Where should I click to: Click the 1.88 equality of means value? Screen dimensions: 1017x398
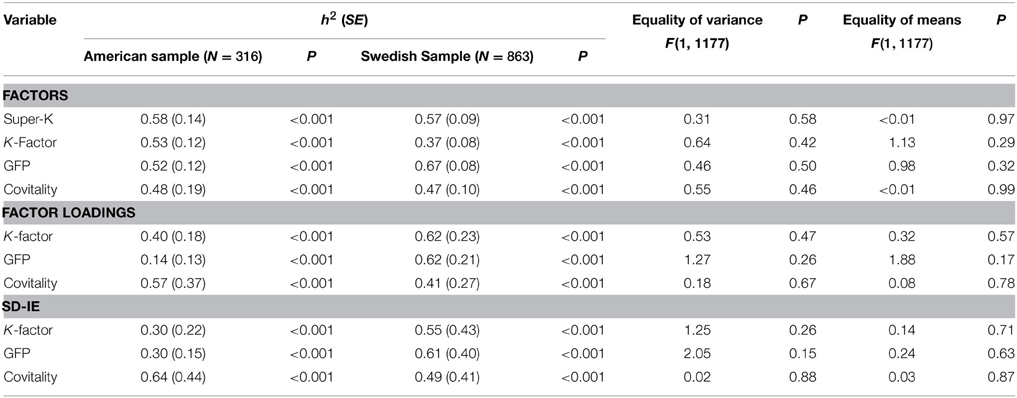pos(942,260)
